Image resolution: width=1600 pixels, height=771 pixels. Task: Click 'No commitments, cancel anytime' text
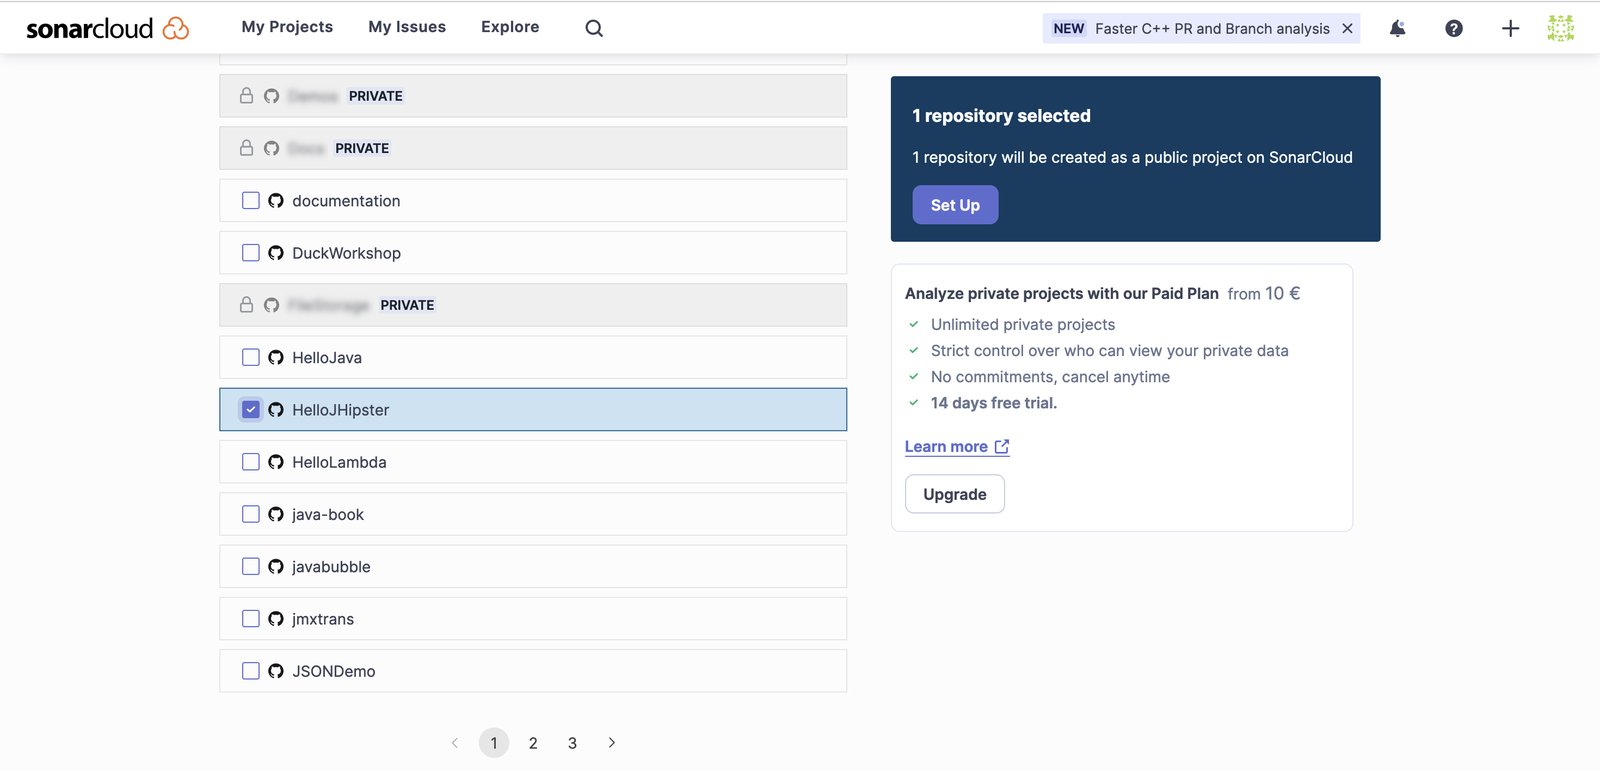(x=1050, y=377)
